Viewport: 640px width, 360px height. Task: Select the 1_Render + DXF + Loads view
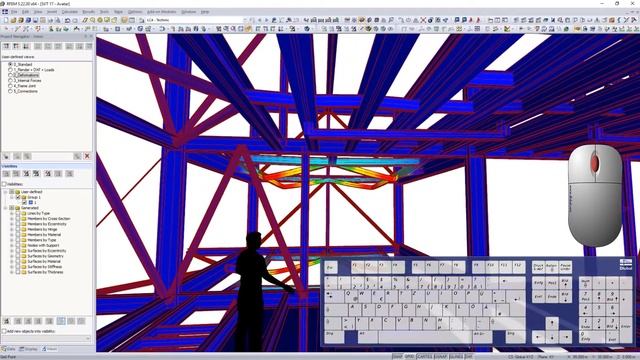(x=34, y=70)
